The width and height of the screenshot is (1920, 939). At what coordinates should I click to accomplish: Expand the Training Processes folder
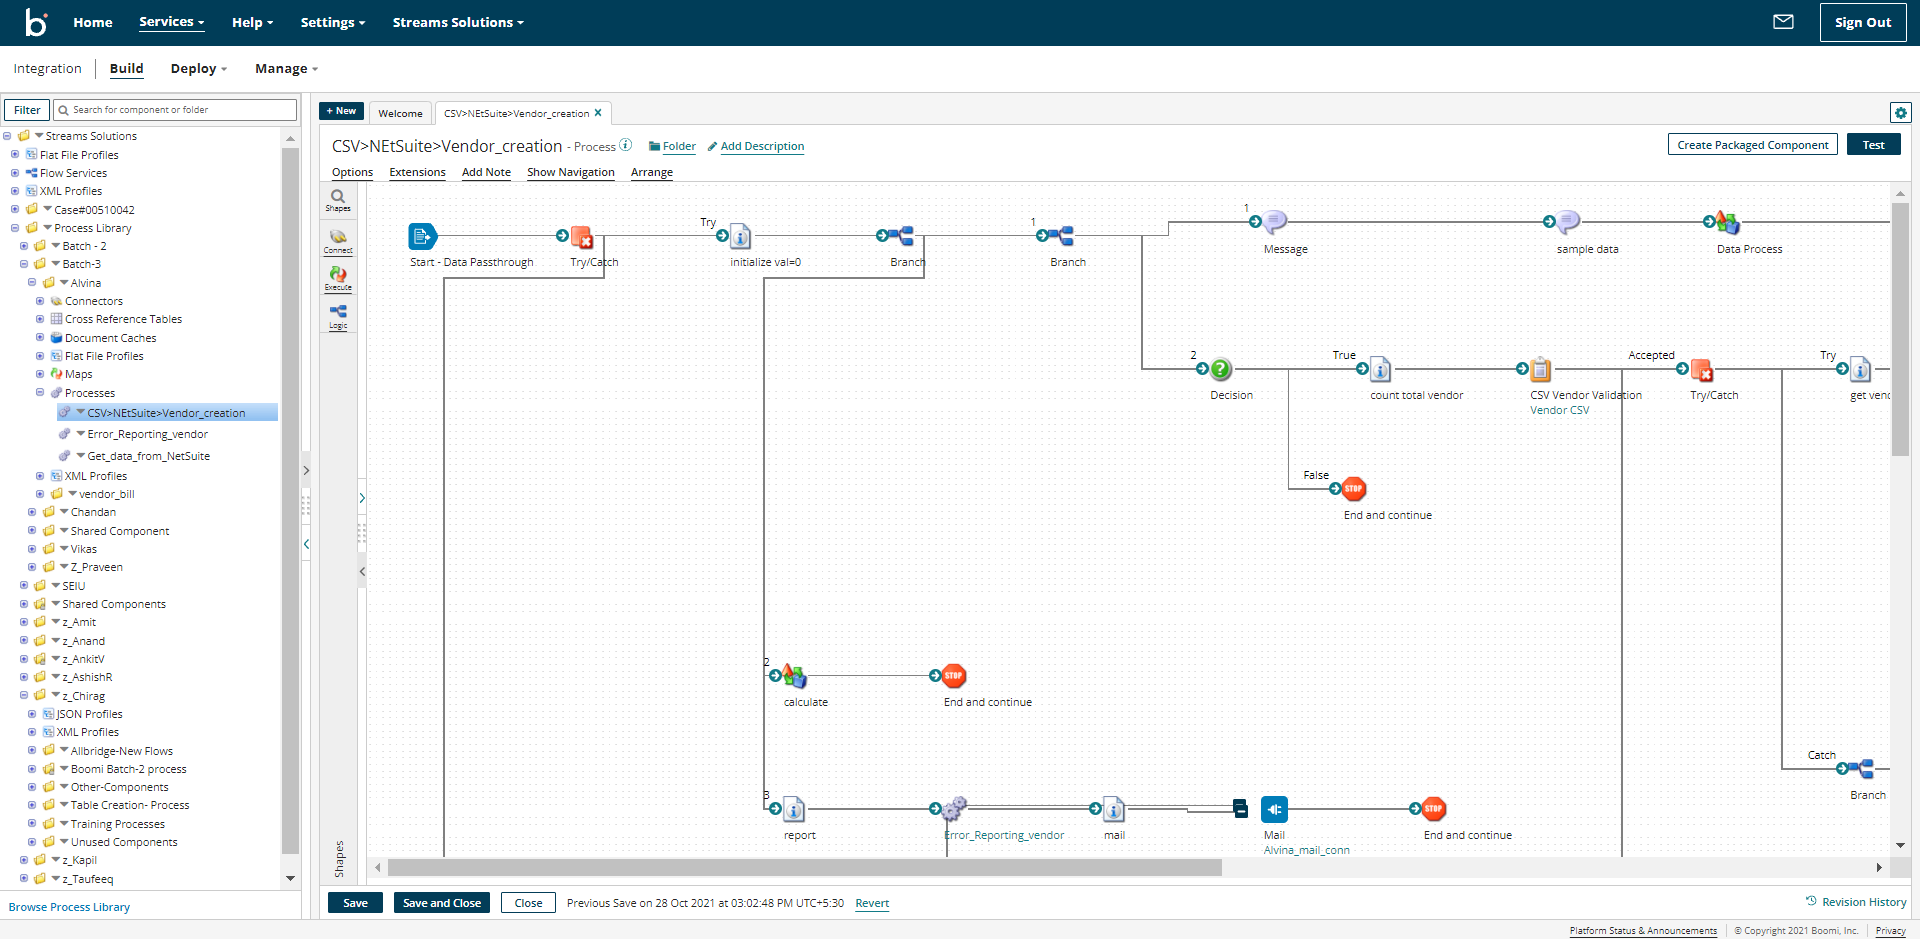click(32, 824)
